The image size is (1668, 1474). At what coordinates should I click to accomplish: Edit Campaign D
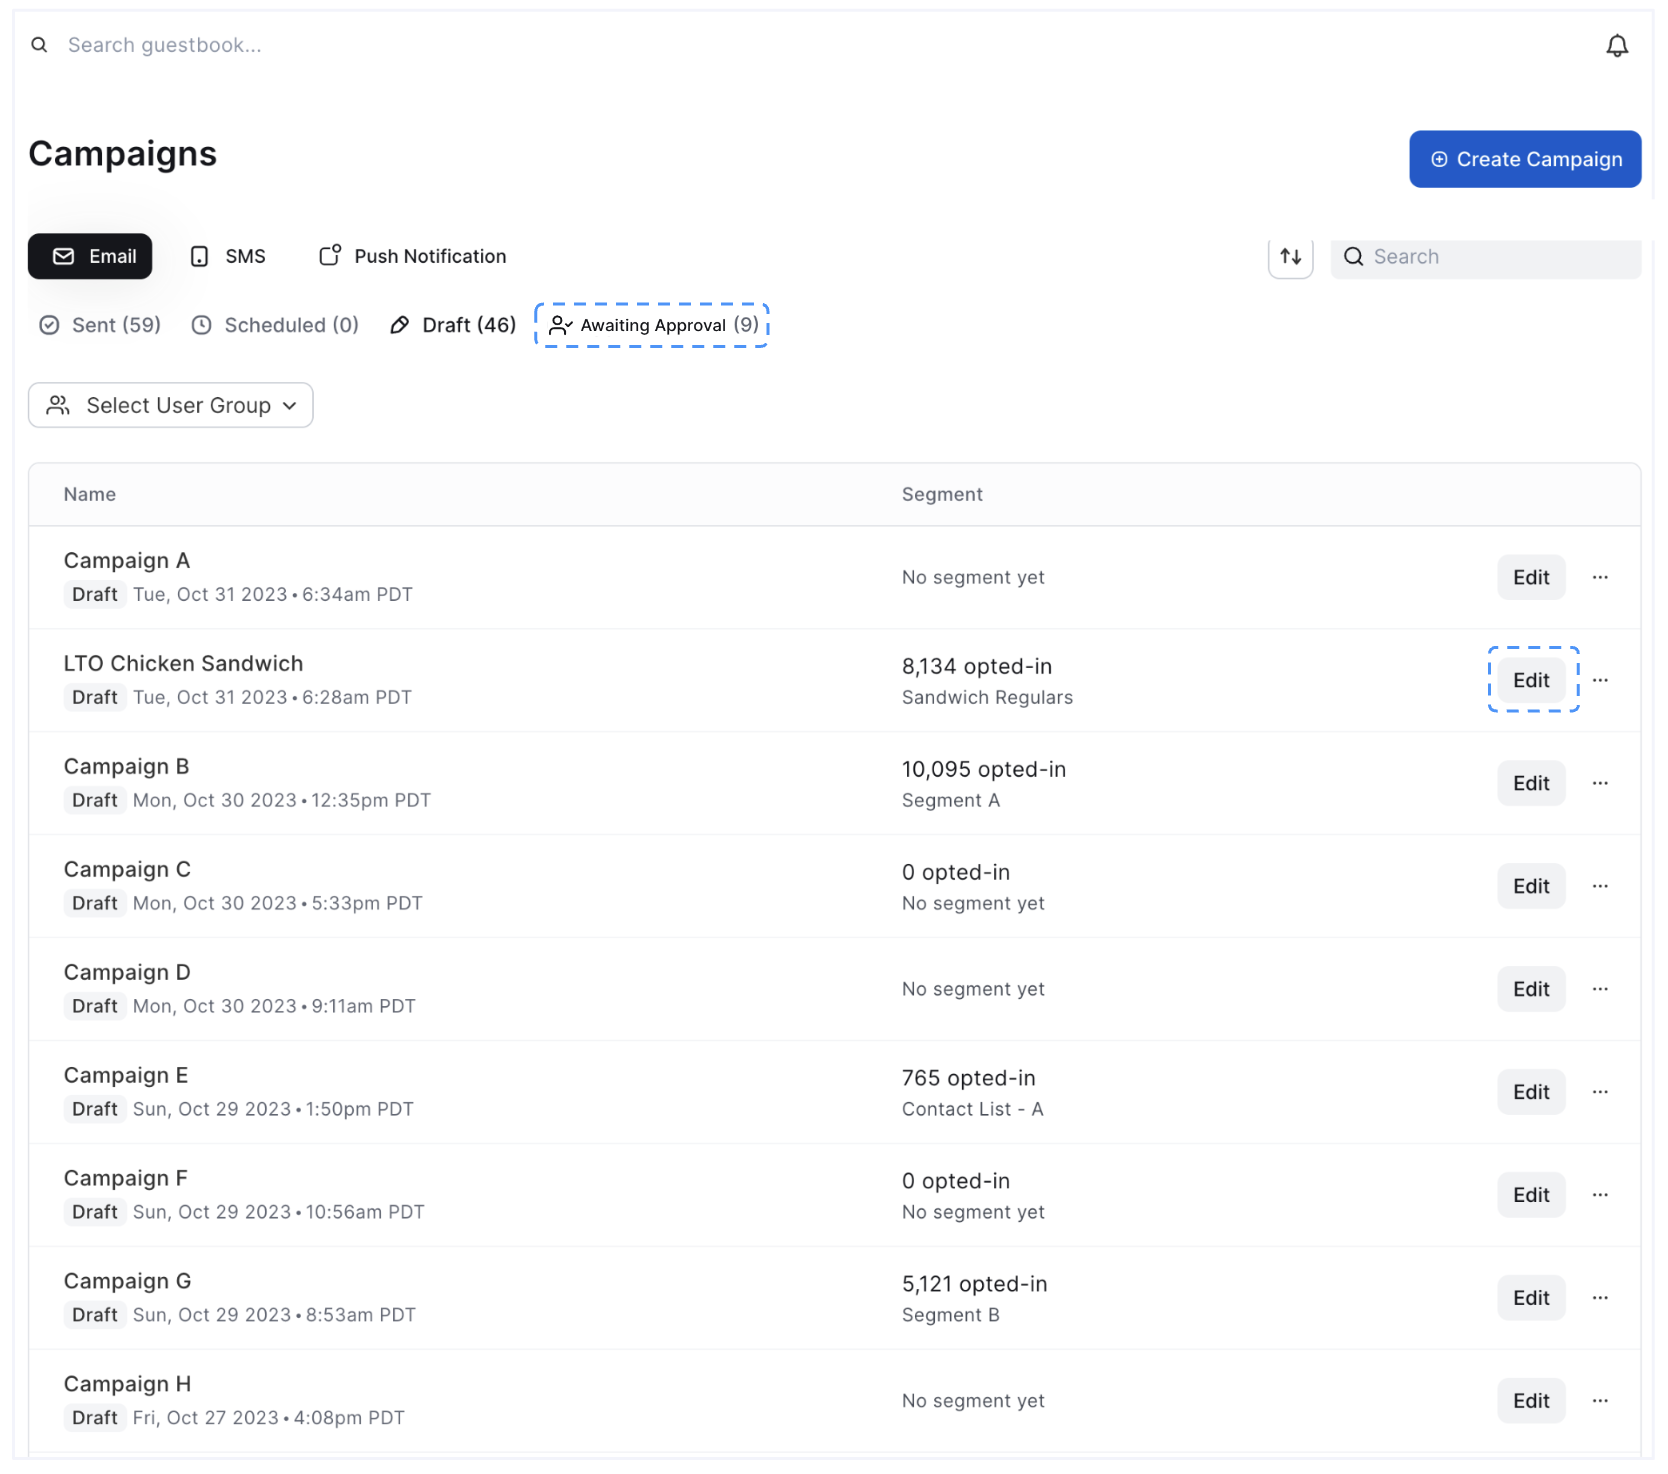click(x=1531, y=990)
